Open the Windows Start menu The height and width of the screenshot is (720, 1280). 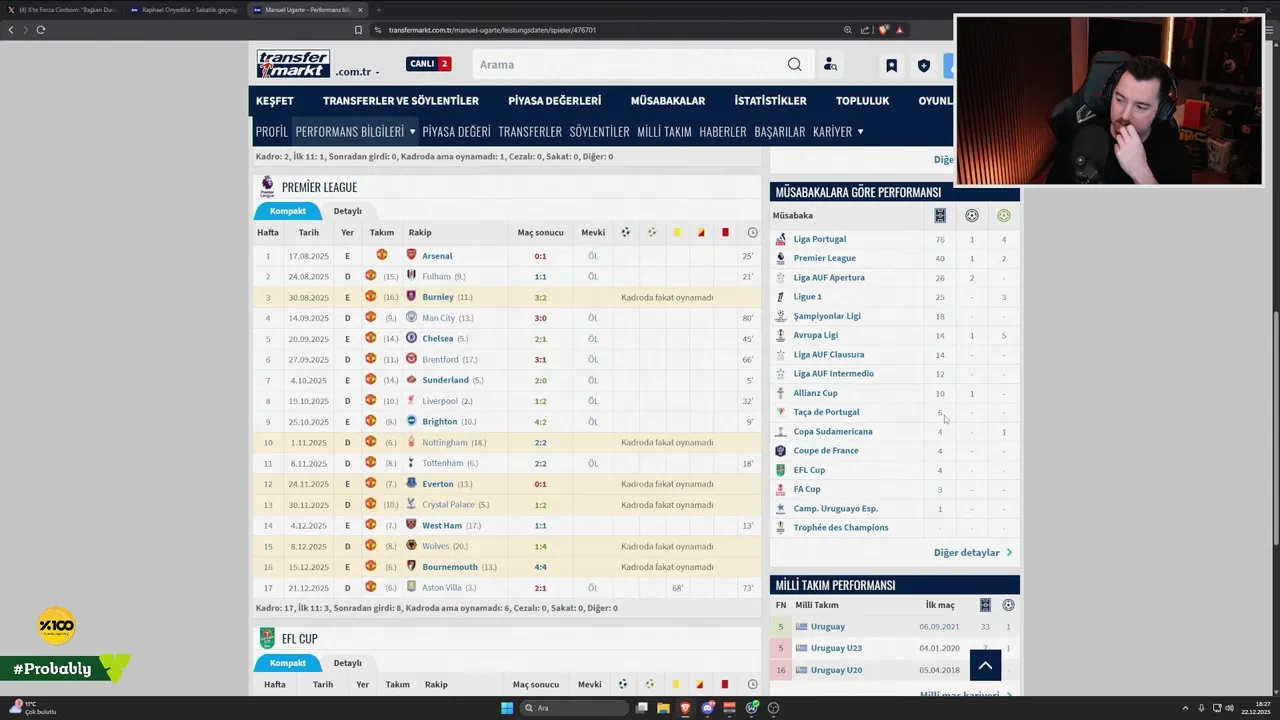pyautogui.click(x=507, y=708)
